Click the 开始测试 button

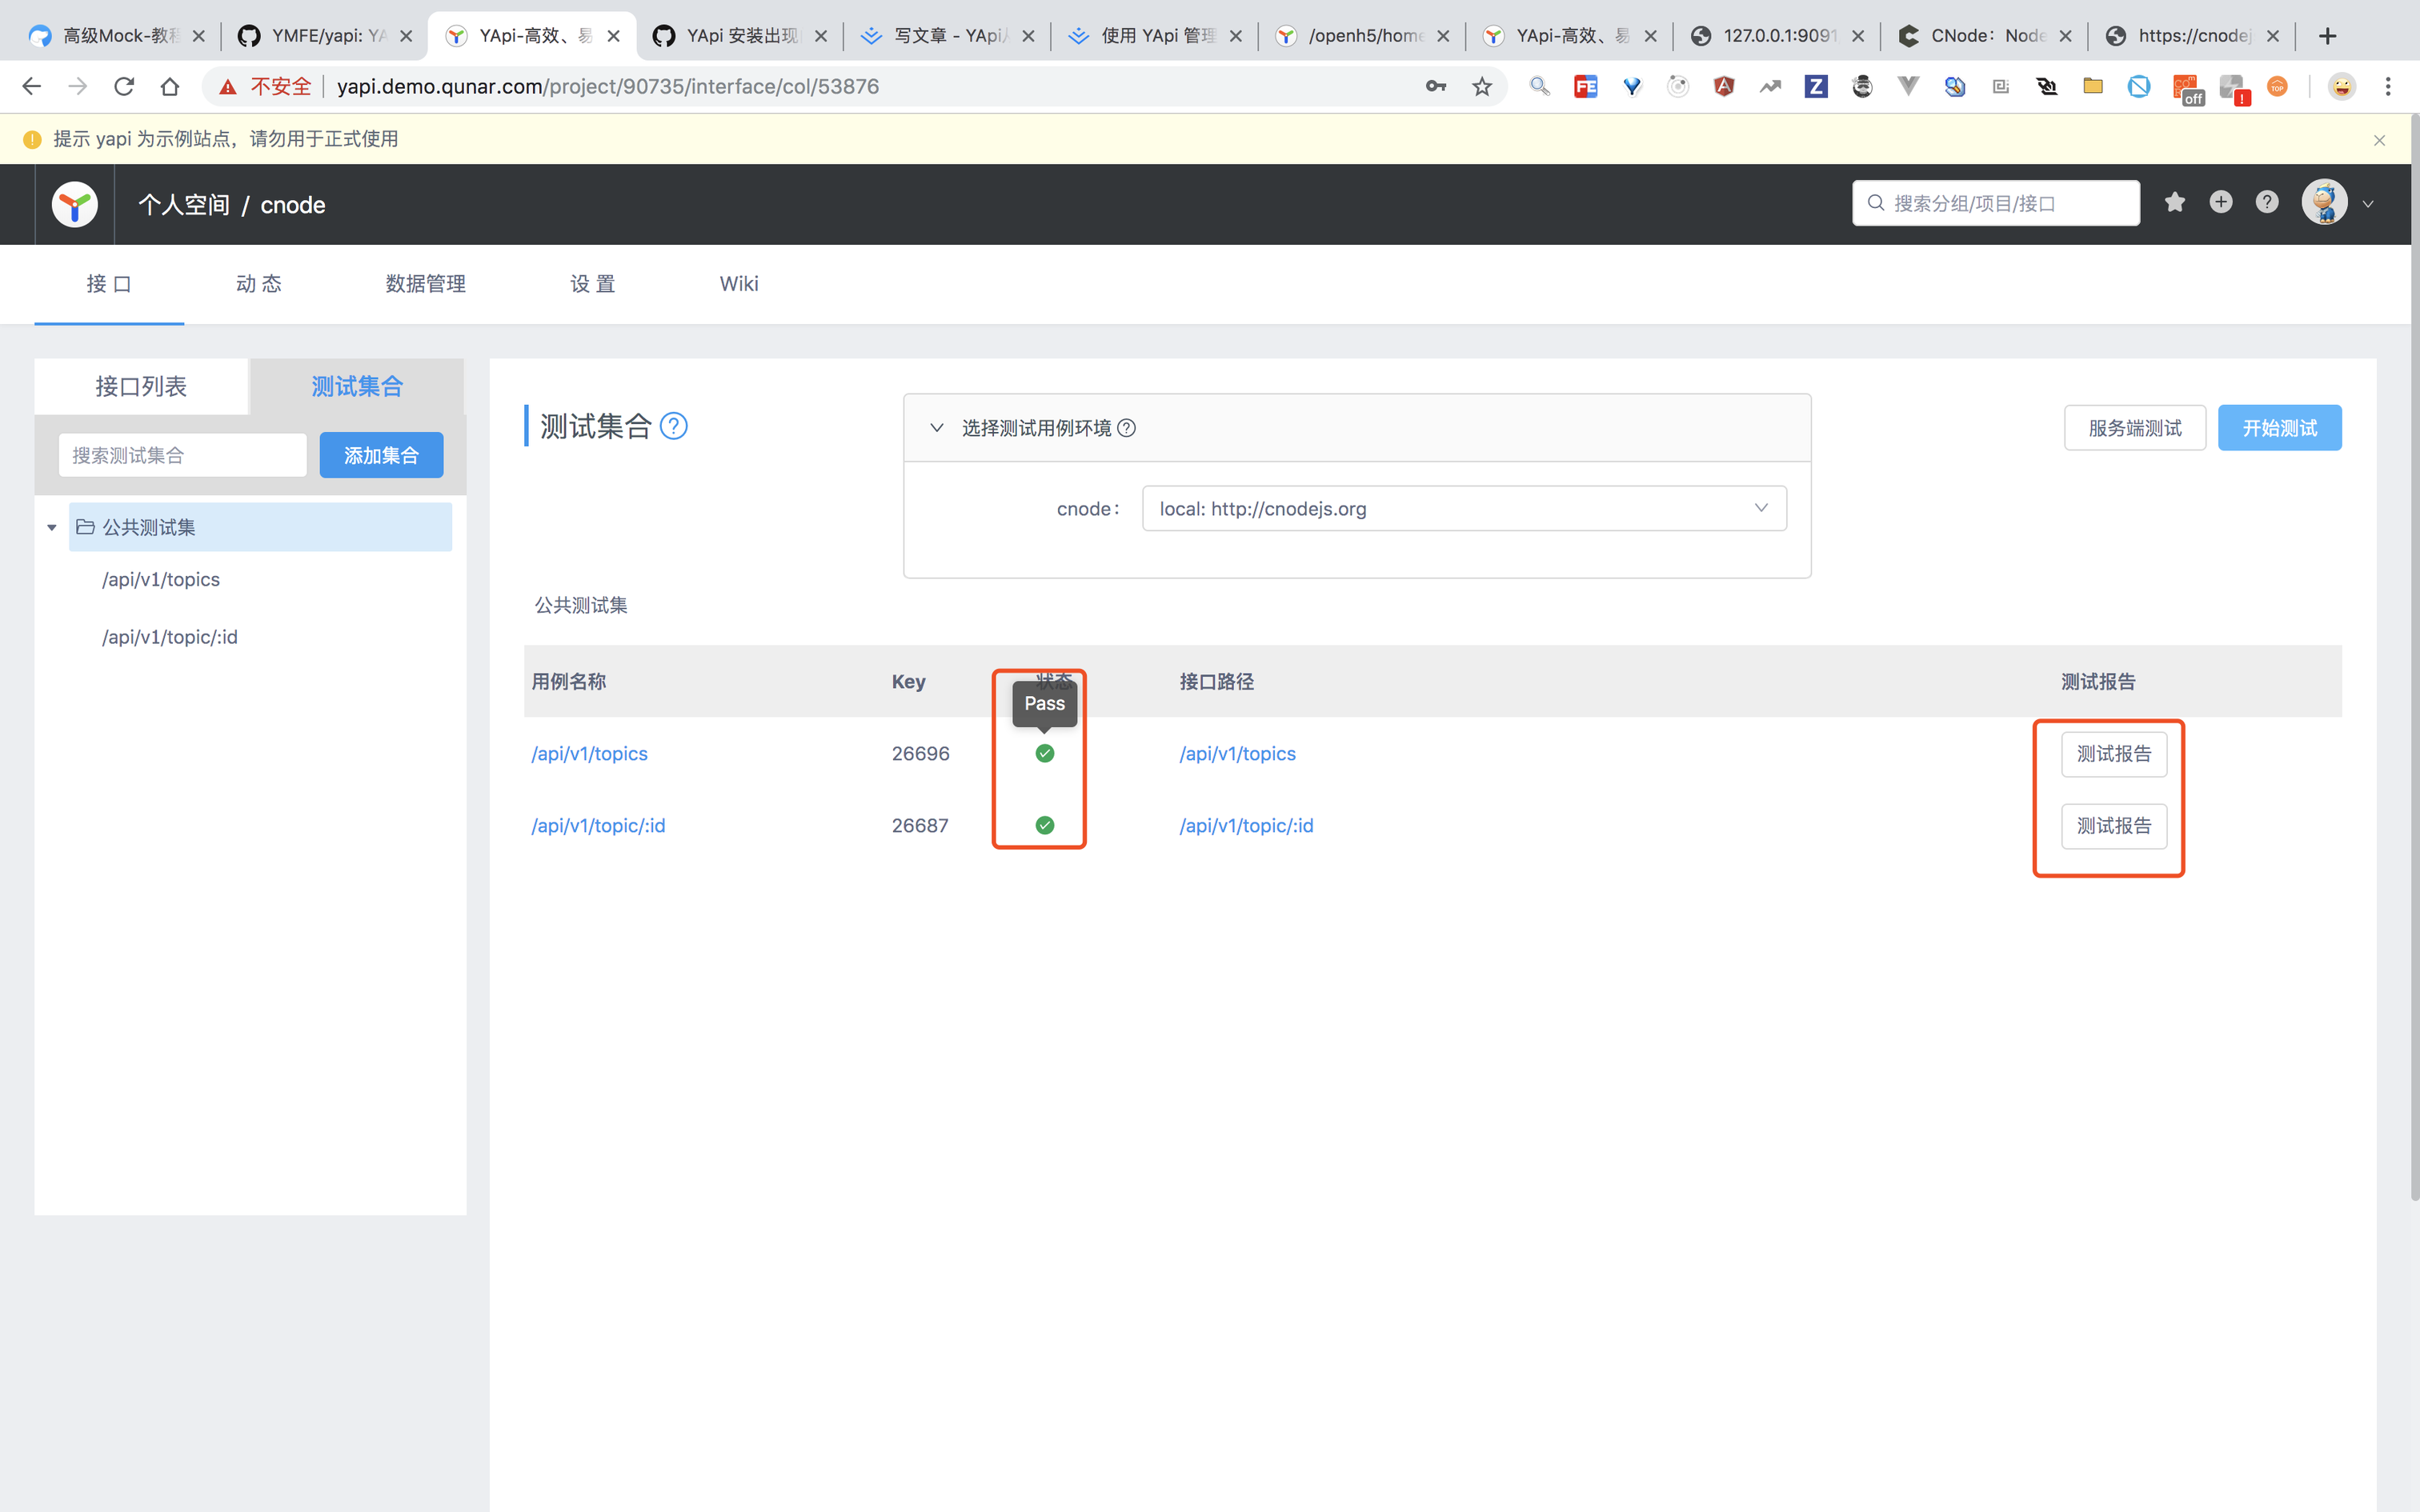click(x=2279, y=428)
